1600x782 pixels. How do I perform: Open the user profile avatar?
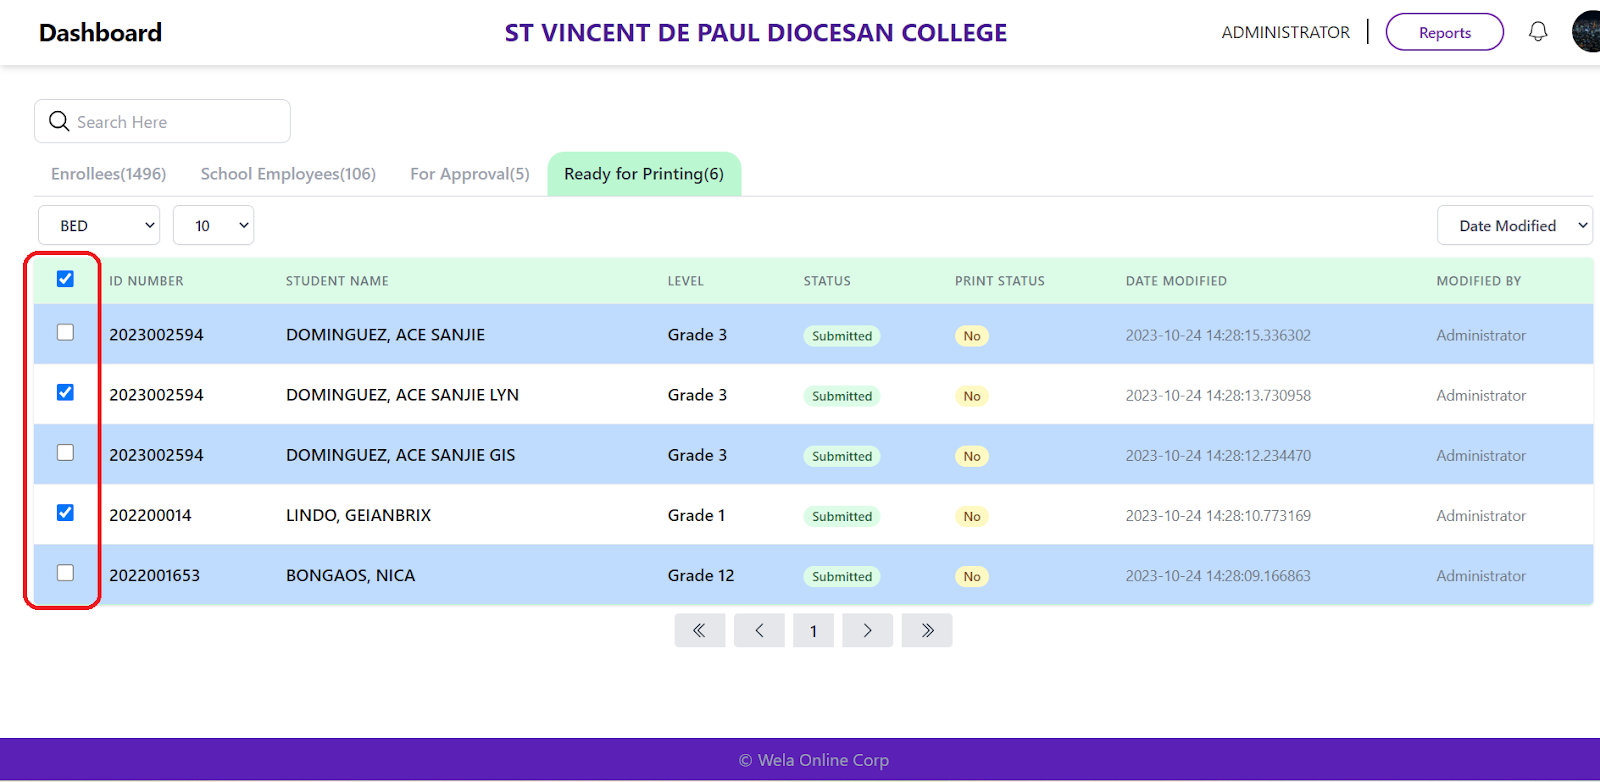click(x=1586, y=32)
